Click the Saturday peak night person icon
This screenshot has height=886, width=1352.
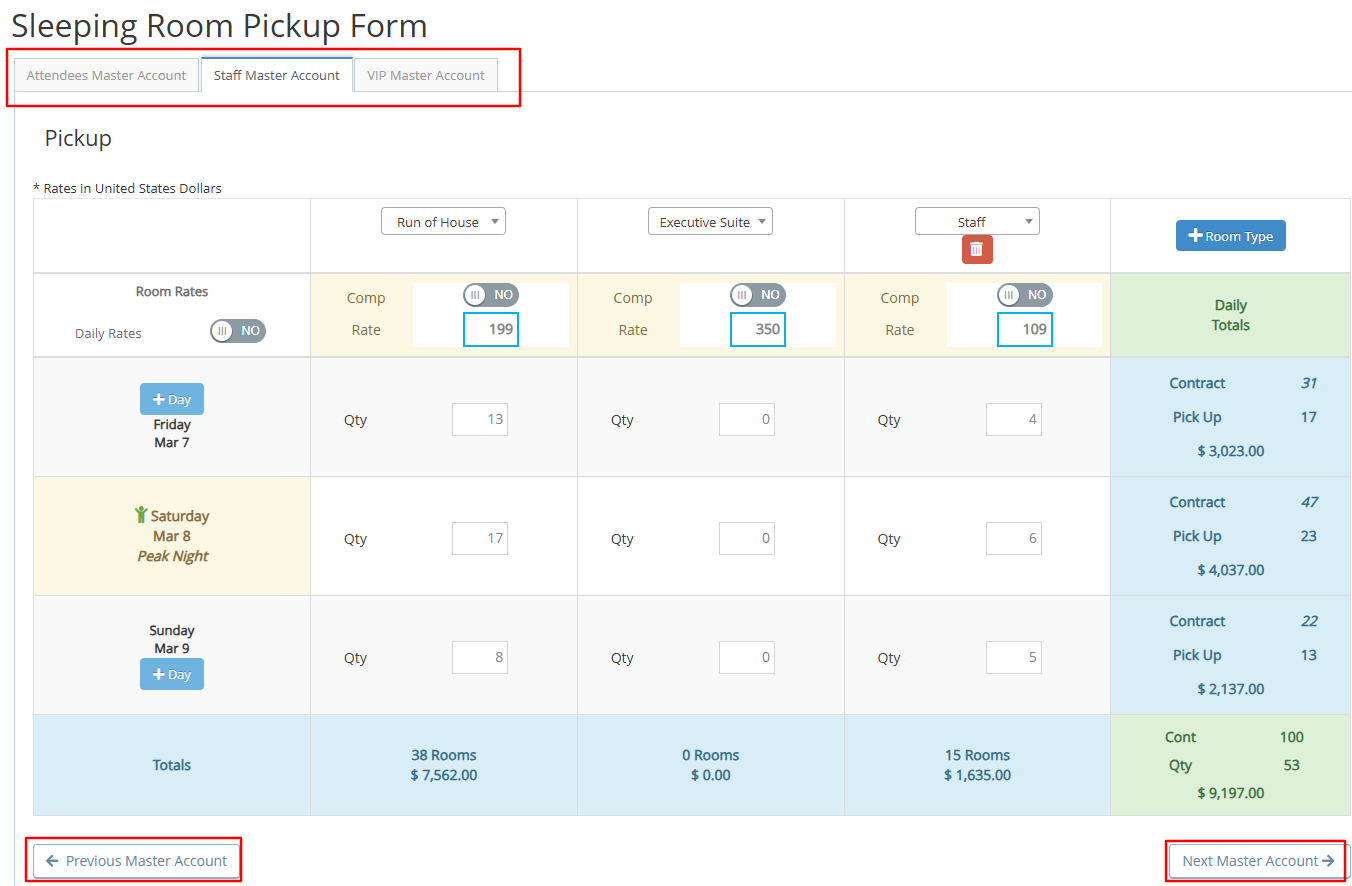coord(141,515)
